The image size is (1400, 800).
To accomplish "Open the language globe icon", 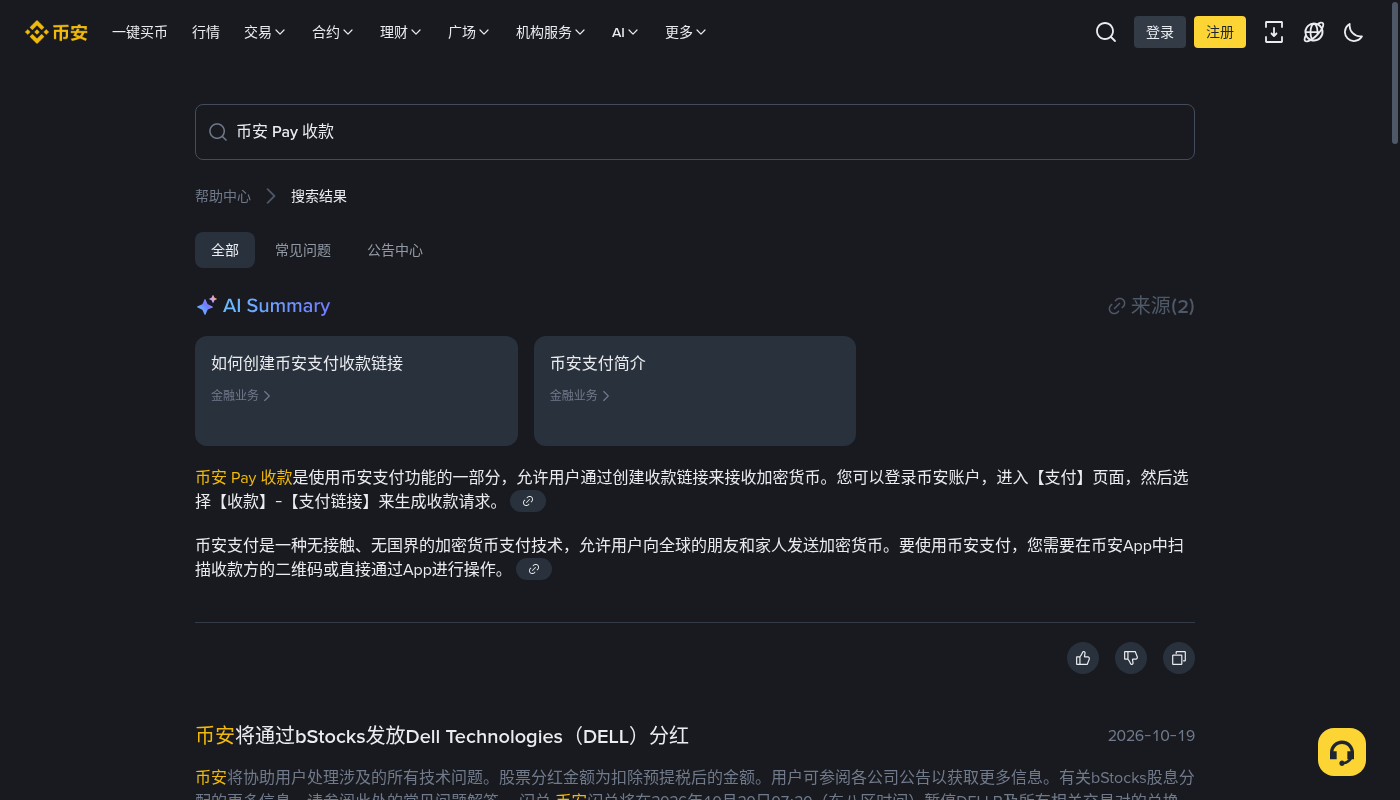I will [x=1314, y=32].
